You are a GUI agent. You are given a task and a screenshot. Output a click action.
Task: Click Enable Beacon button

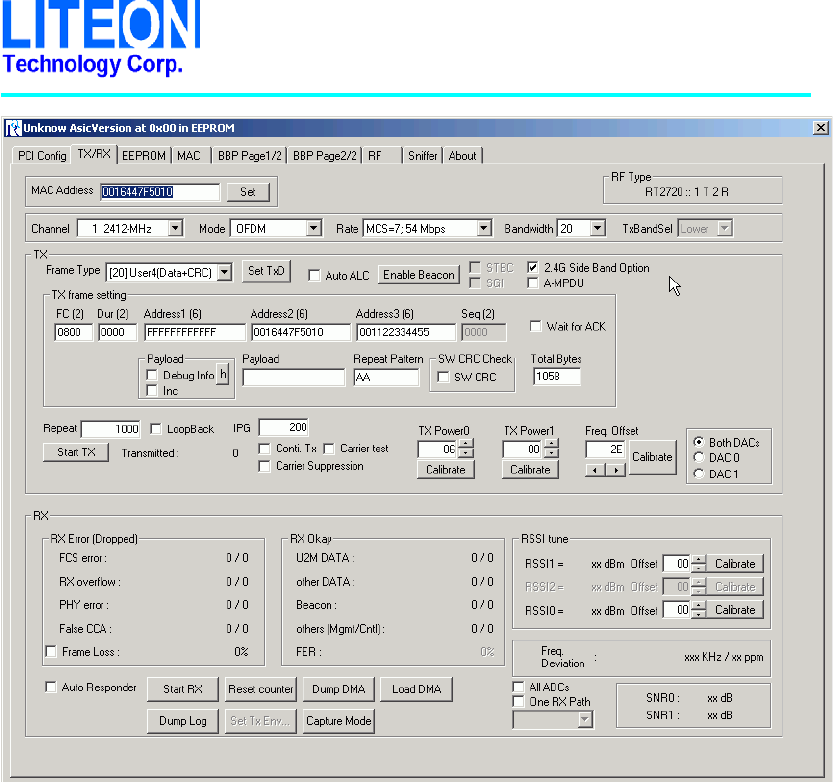[x=419, y=275]
